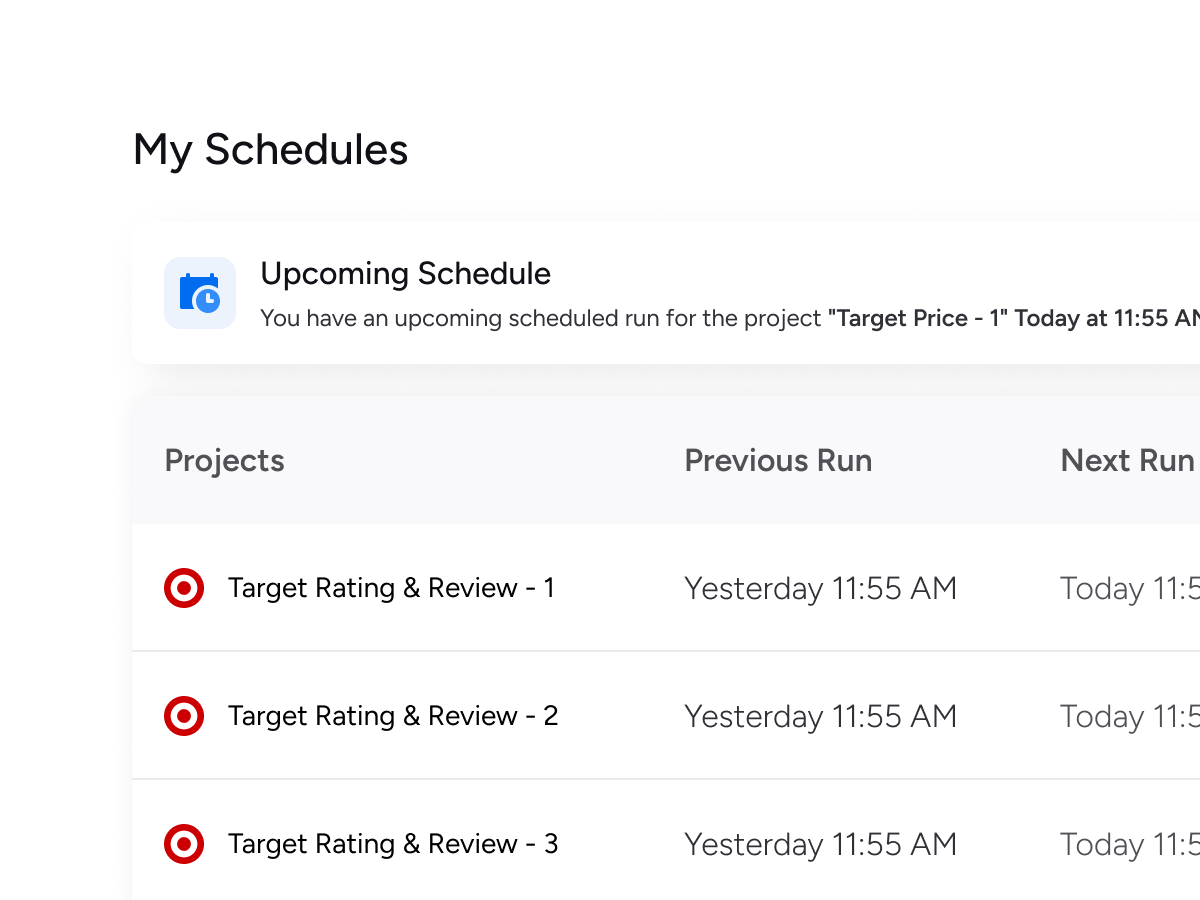Viewport: 1200px width, 900px height.
Task: Sort by the Projects column header
Action: click(x=224, y=461)
